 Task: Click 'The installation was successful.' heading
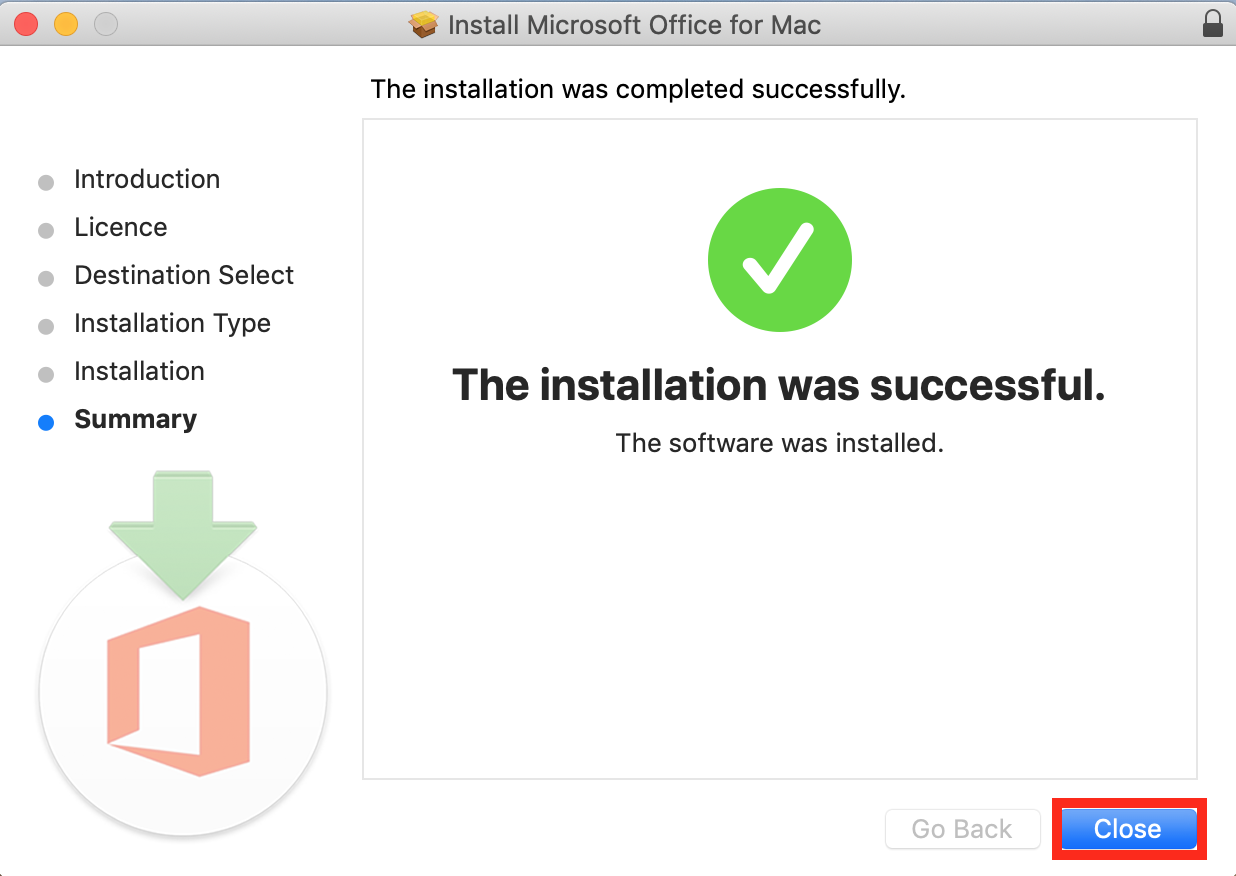[x=779, y=385]
